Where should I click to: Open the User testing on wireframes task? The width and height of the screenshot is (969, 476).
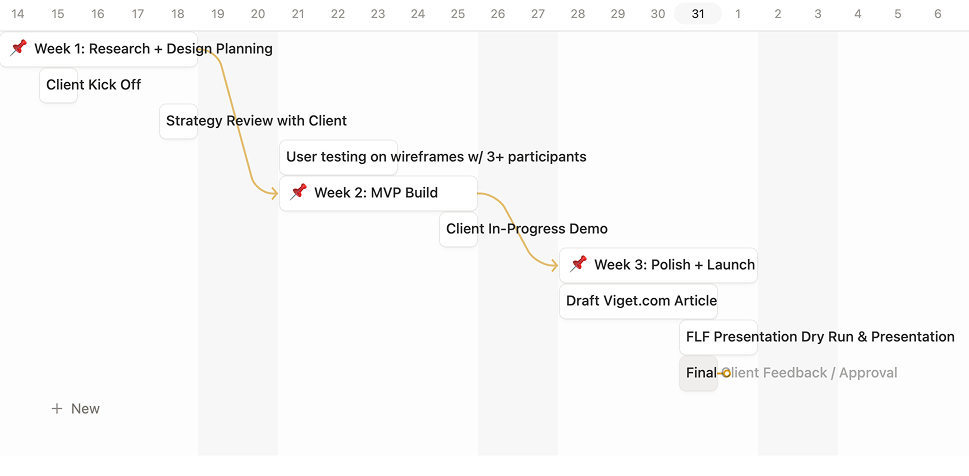click(436, 157)
